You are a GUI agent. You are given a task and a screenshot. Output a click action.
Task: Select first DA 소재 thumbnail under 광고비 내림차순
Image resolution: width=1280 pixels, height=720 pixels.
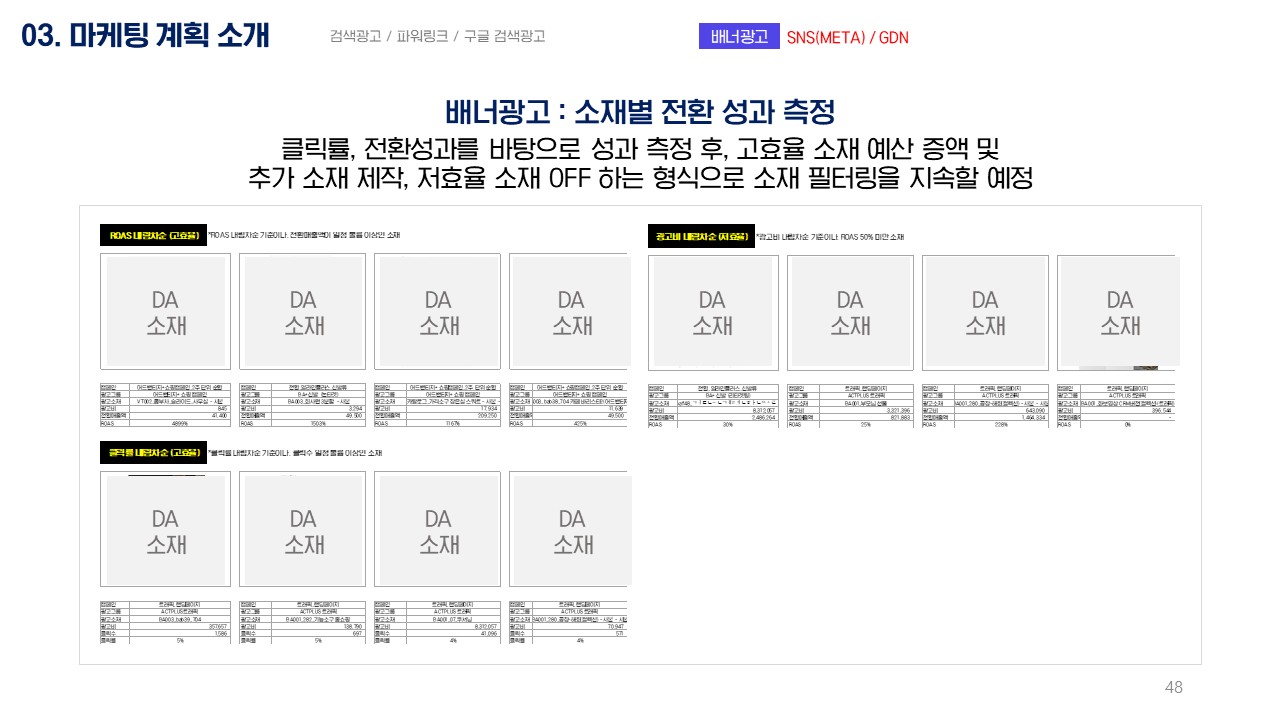pyautogui.click(x=712, y=312)
